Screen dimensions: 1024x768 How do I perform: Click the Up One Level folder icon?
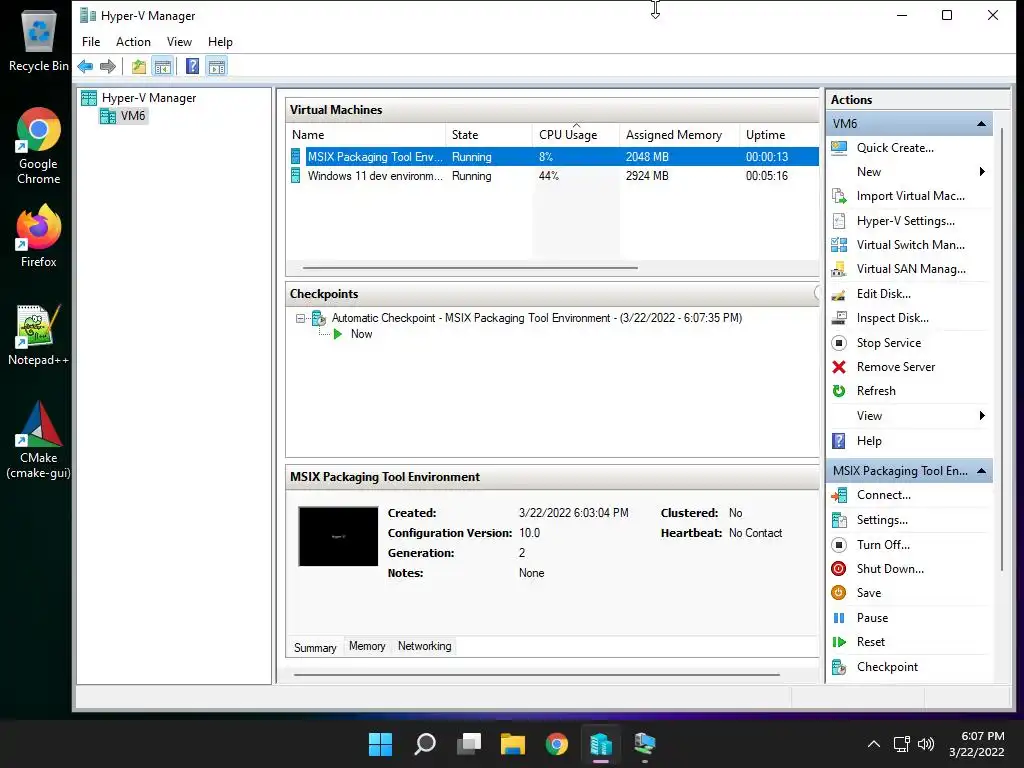coord(138,66)
